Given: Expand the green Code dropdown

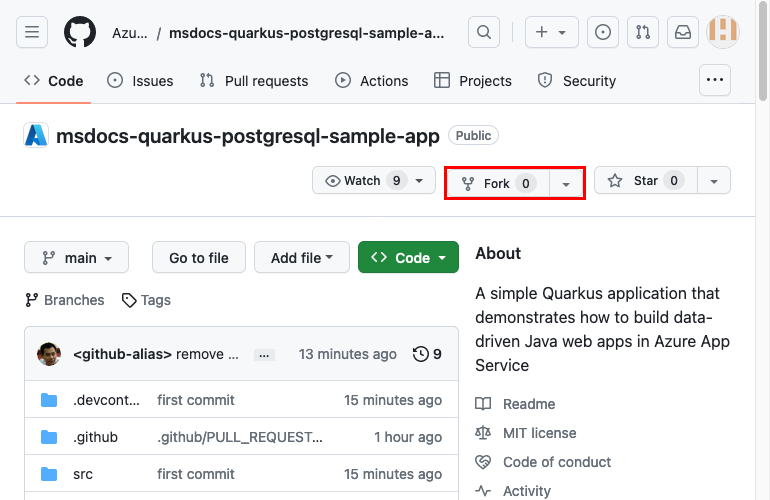Looking at the screenshot, I should click(408, 258).
